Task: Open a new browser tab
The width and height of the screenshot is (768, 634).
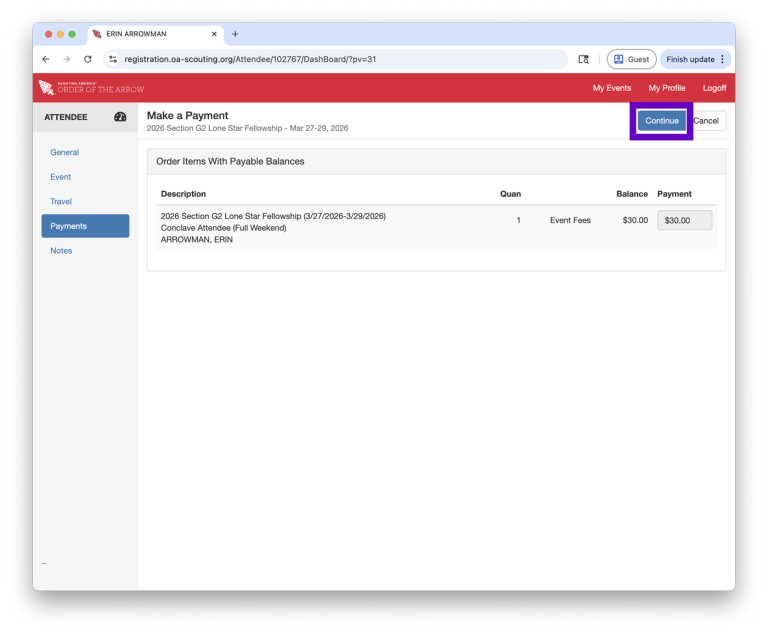Action: 235,34
